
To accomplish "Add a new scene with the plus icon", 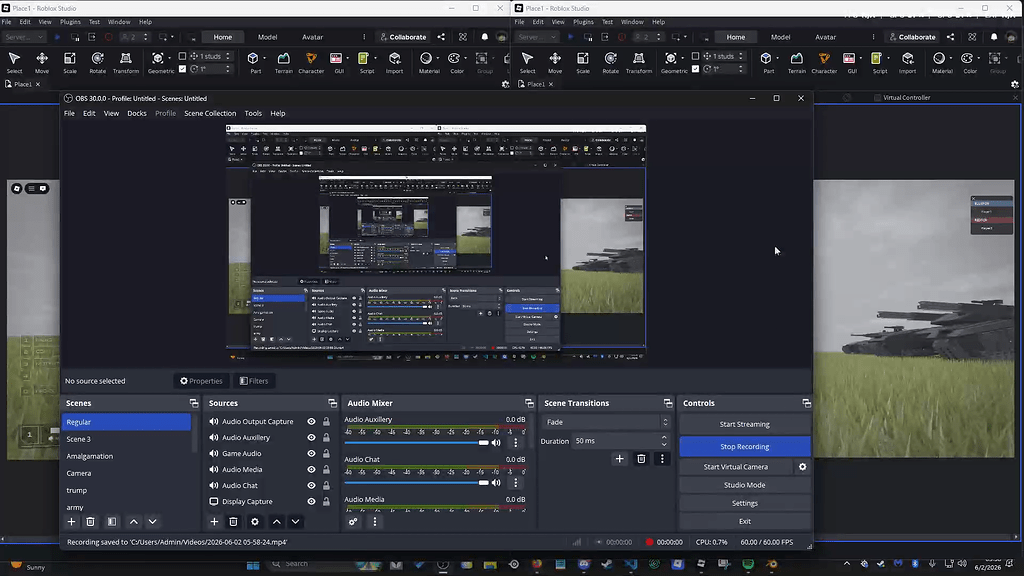I will coord(72,522).
